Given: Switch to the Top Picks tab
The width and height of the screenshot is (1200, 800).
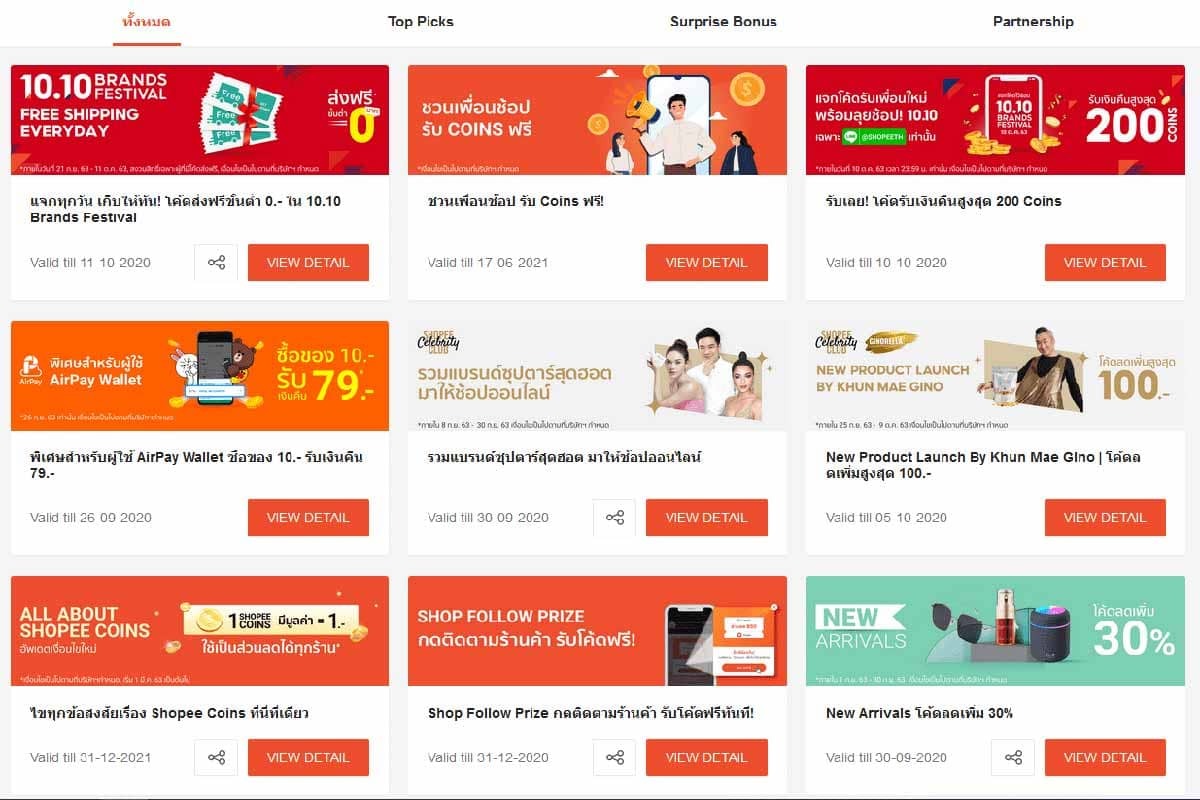Looking at the screenshot, I should pyautogui.click(x=421, y=21).
